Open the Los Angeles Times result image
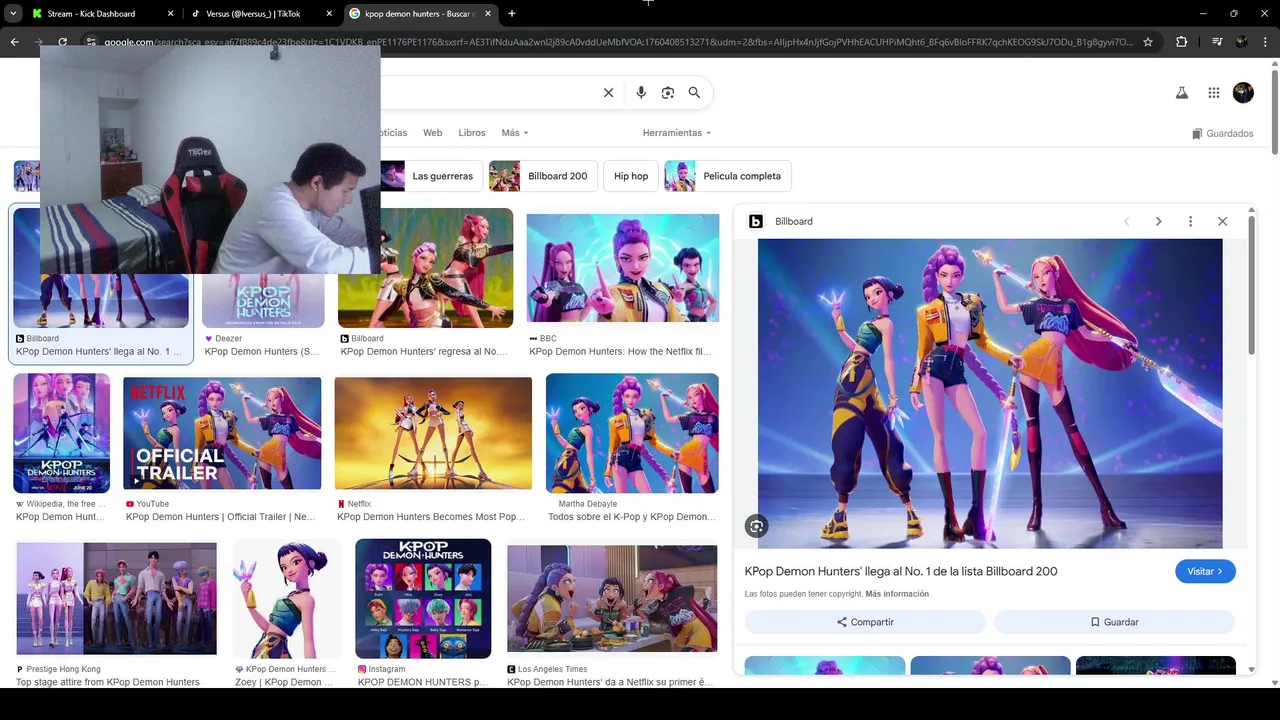1280x720 pixels. (x=612, y=598)
